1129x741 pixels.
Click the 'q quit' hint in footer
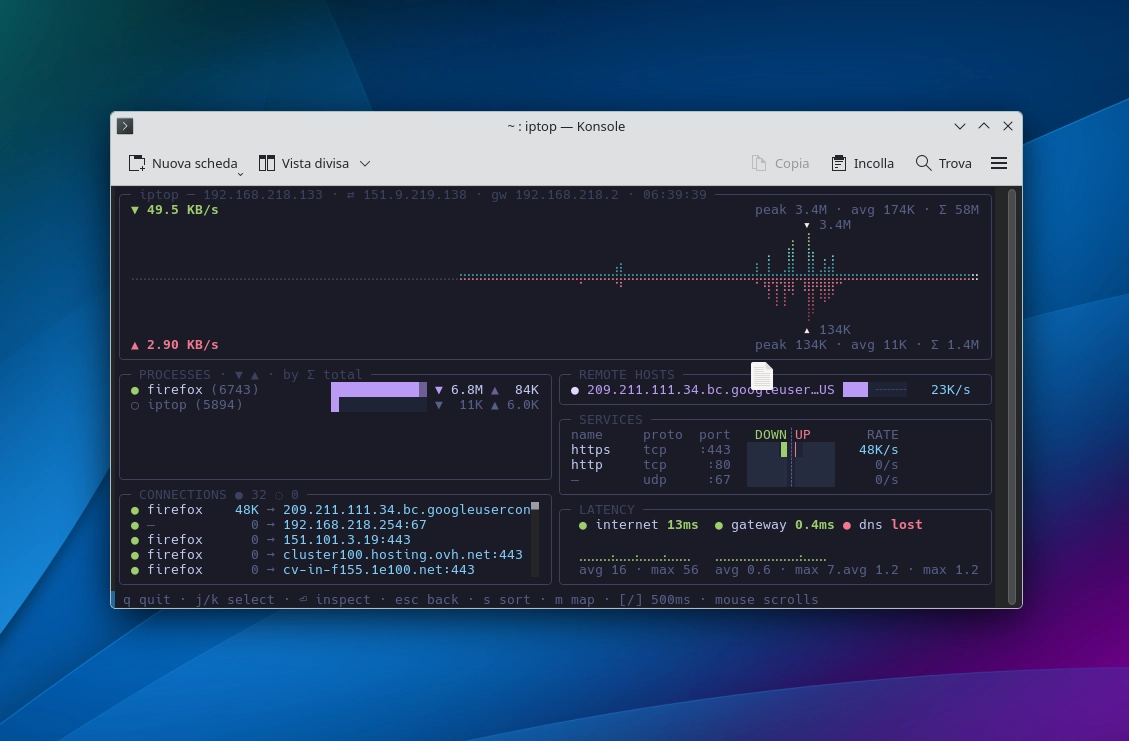147,599
